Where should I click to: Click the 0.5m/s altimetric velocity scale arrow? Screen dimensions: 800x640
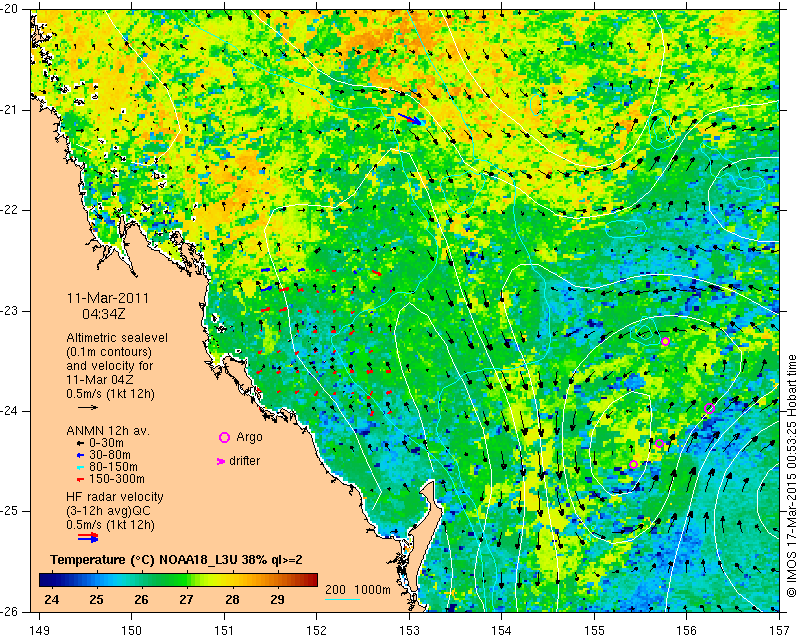click(88, 407)
